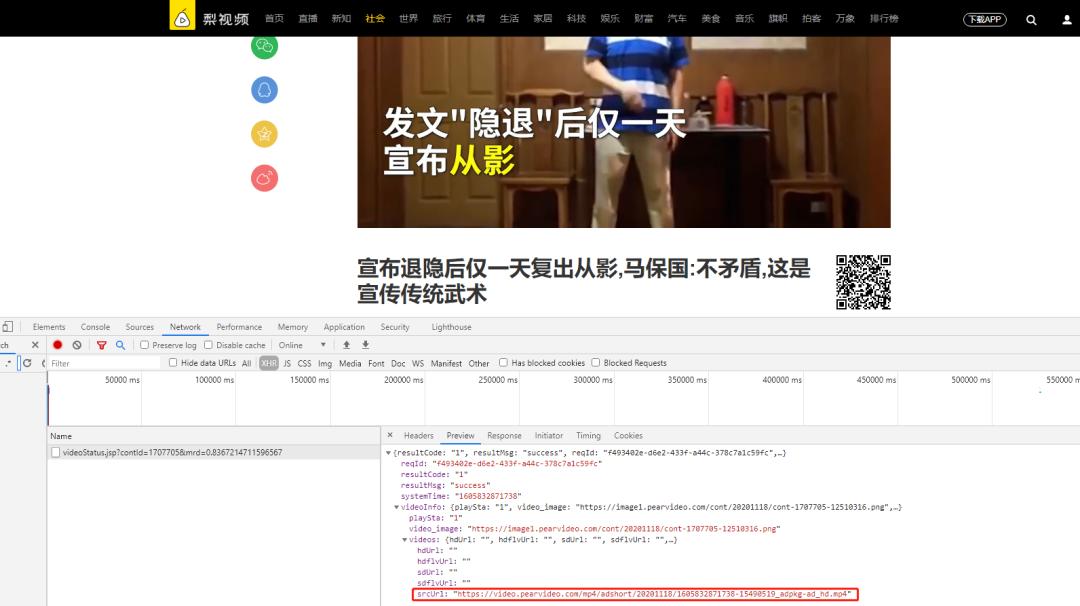Switch to the Console panel
Viewport: 1080px width, 606px height.
click(x=95, y=327)
